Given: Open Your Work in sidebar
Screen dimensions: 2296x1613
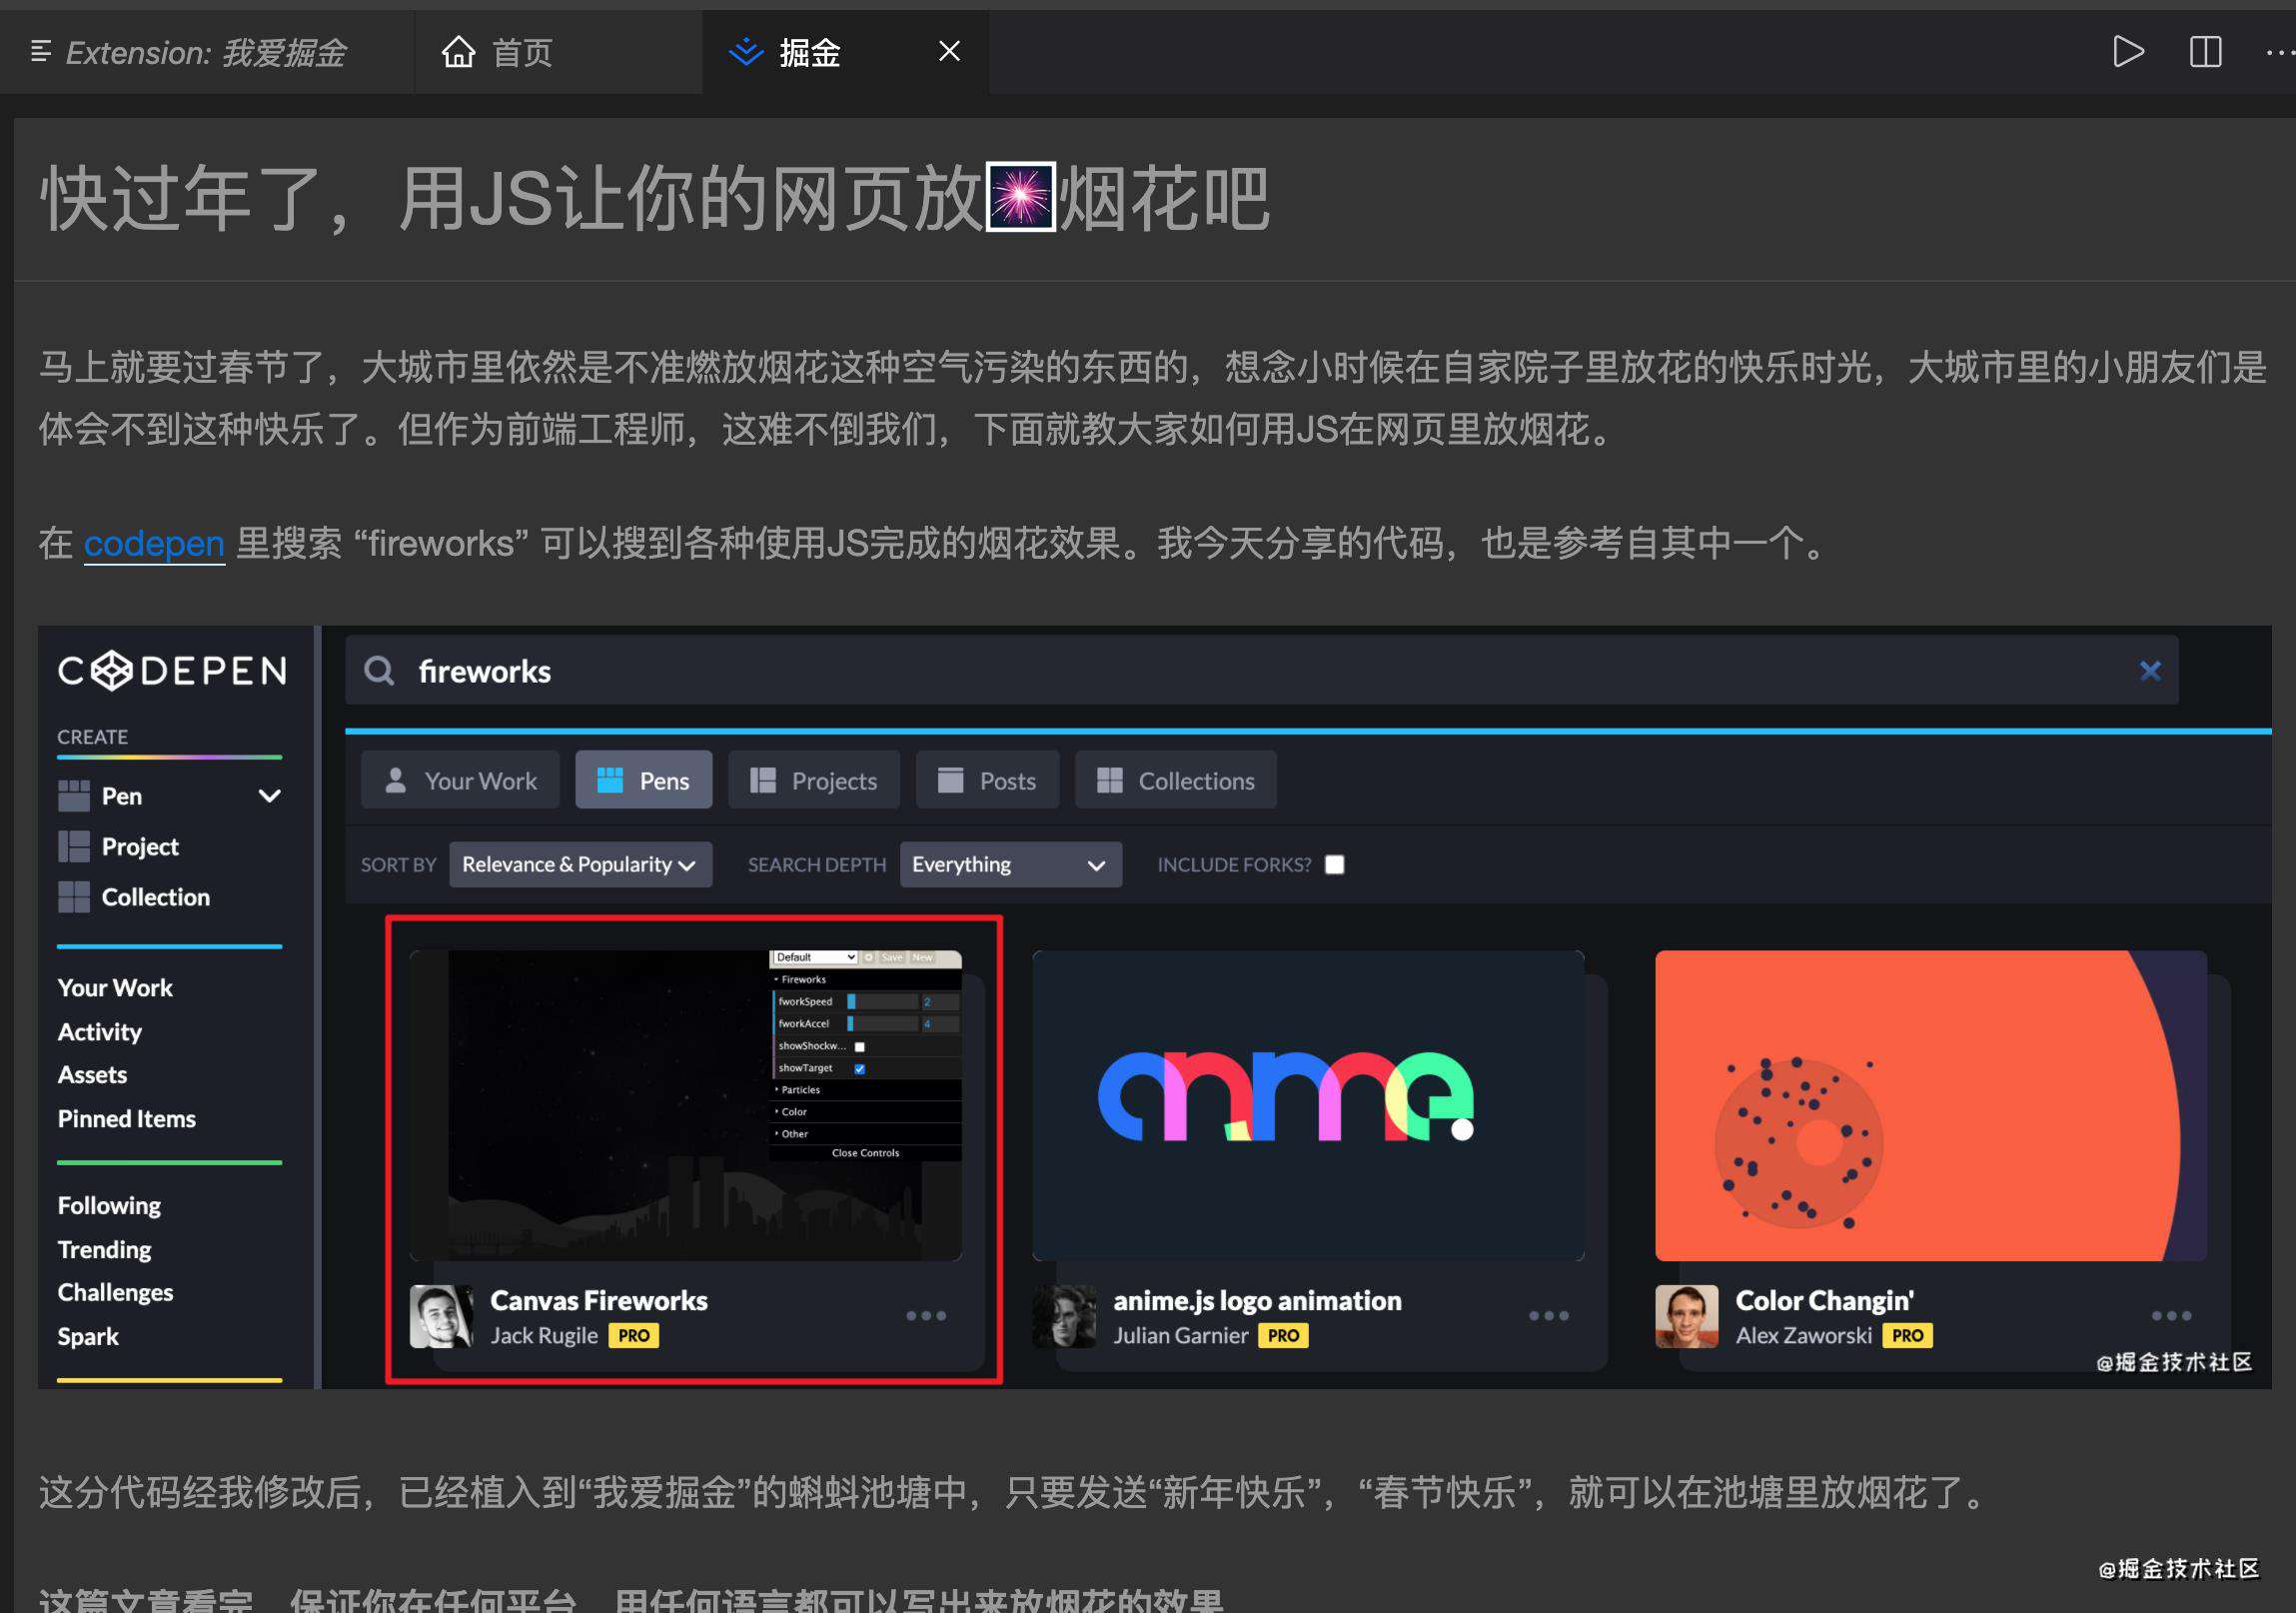Looking at the screenshot, I should tap(115, 987).
